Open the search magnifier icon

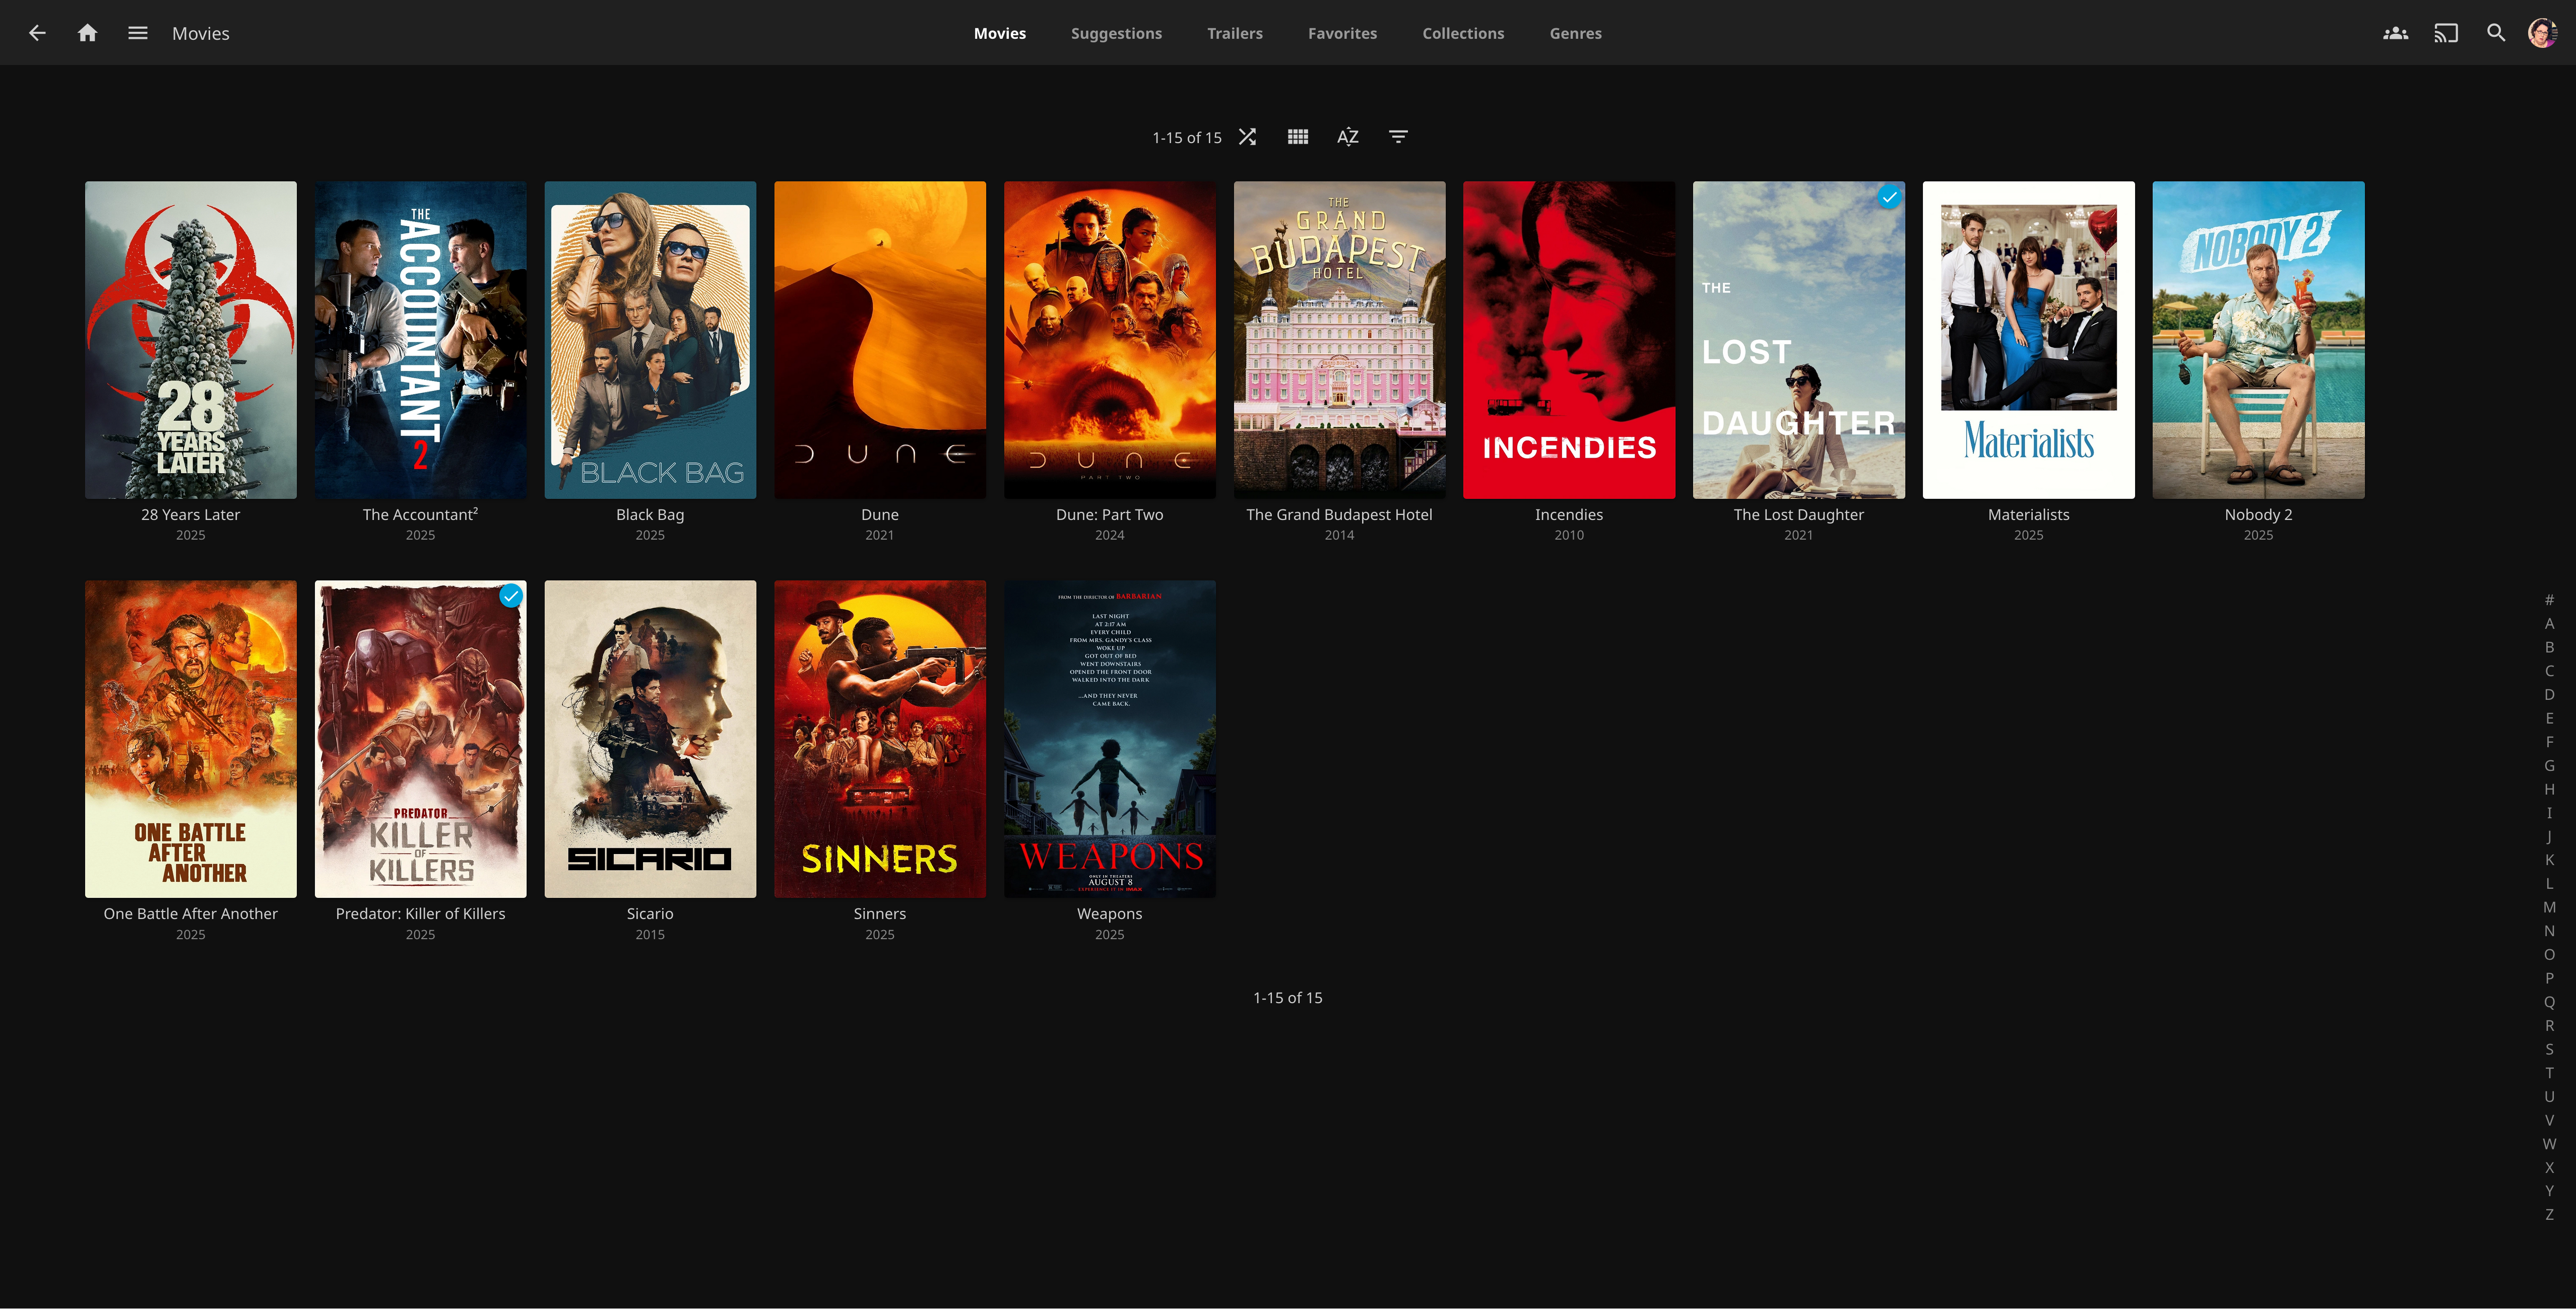click(2496, 33)
